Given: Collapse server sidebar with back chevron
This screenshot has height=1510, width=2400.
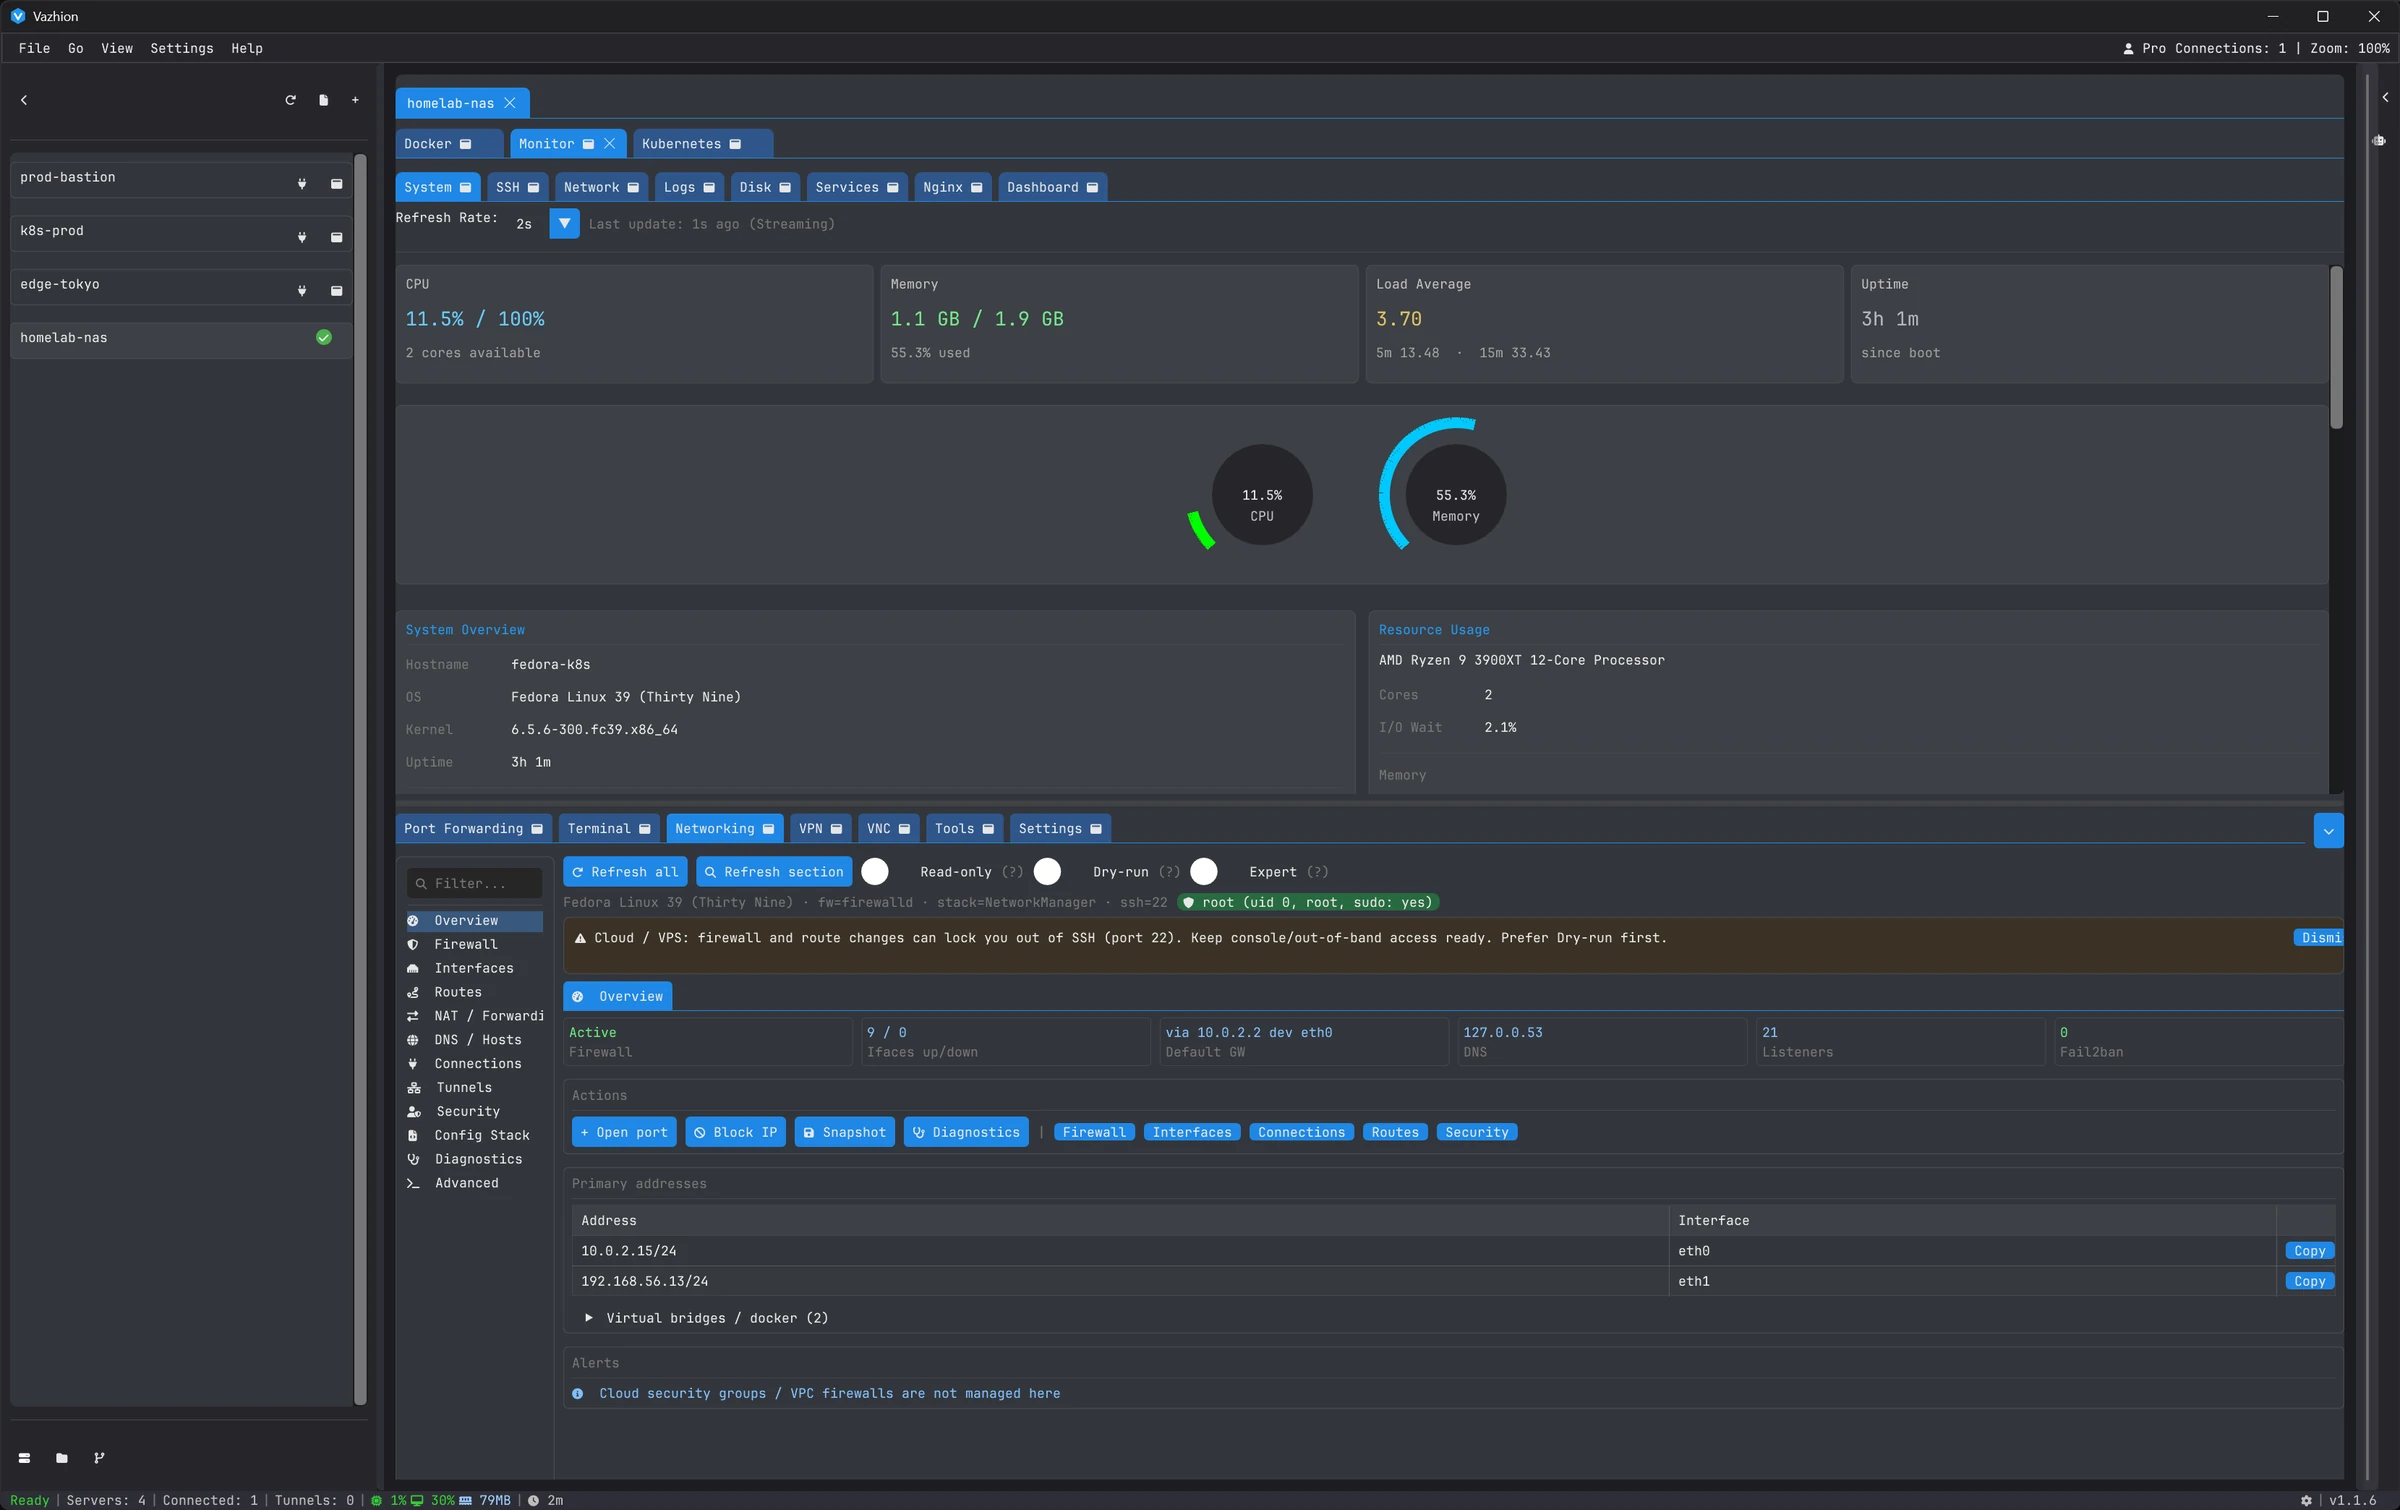Looking at the screenshot, I should 24,100.
